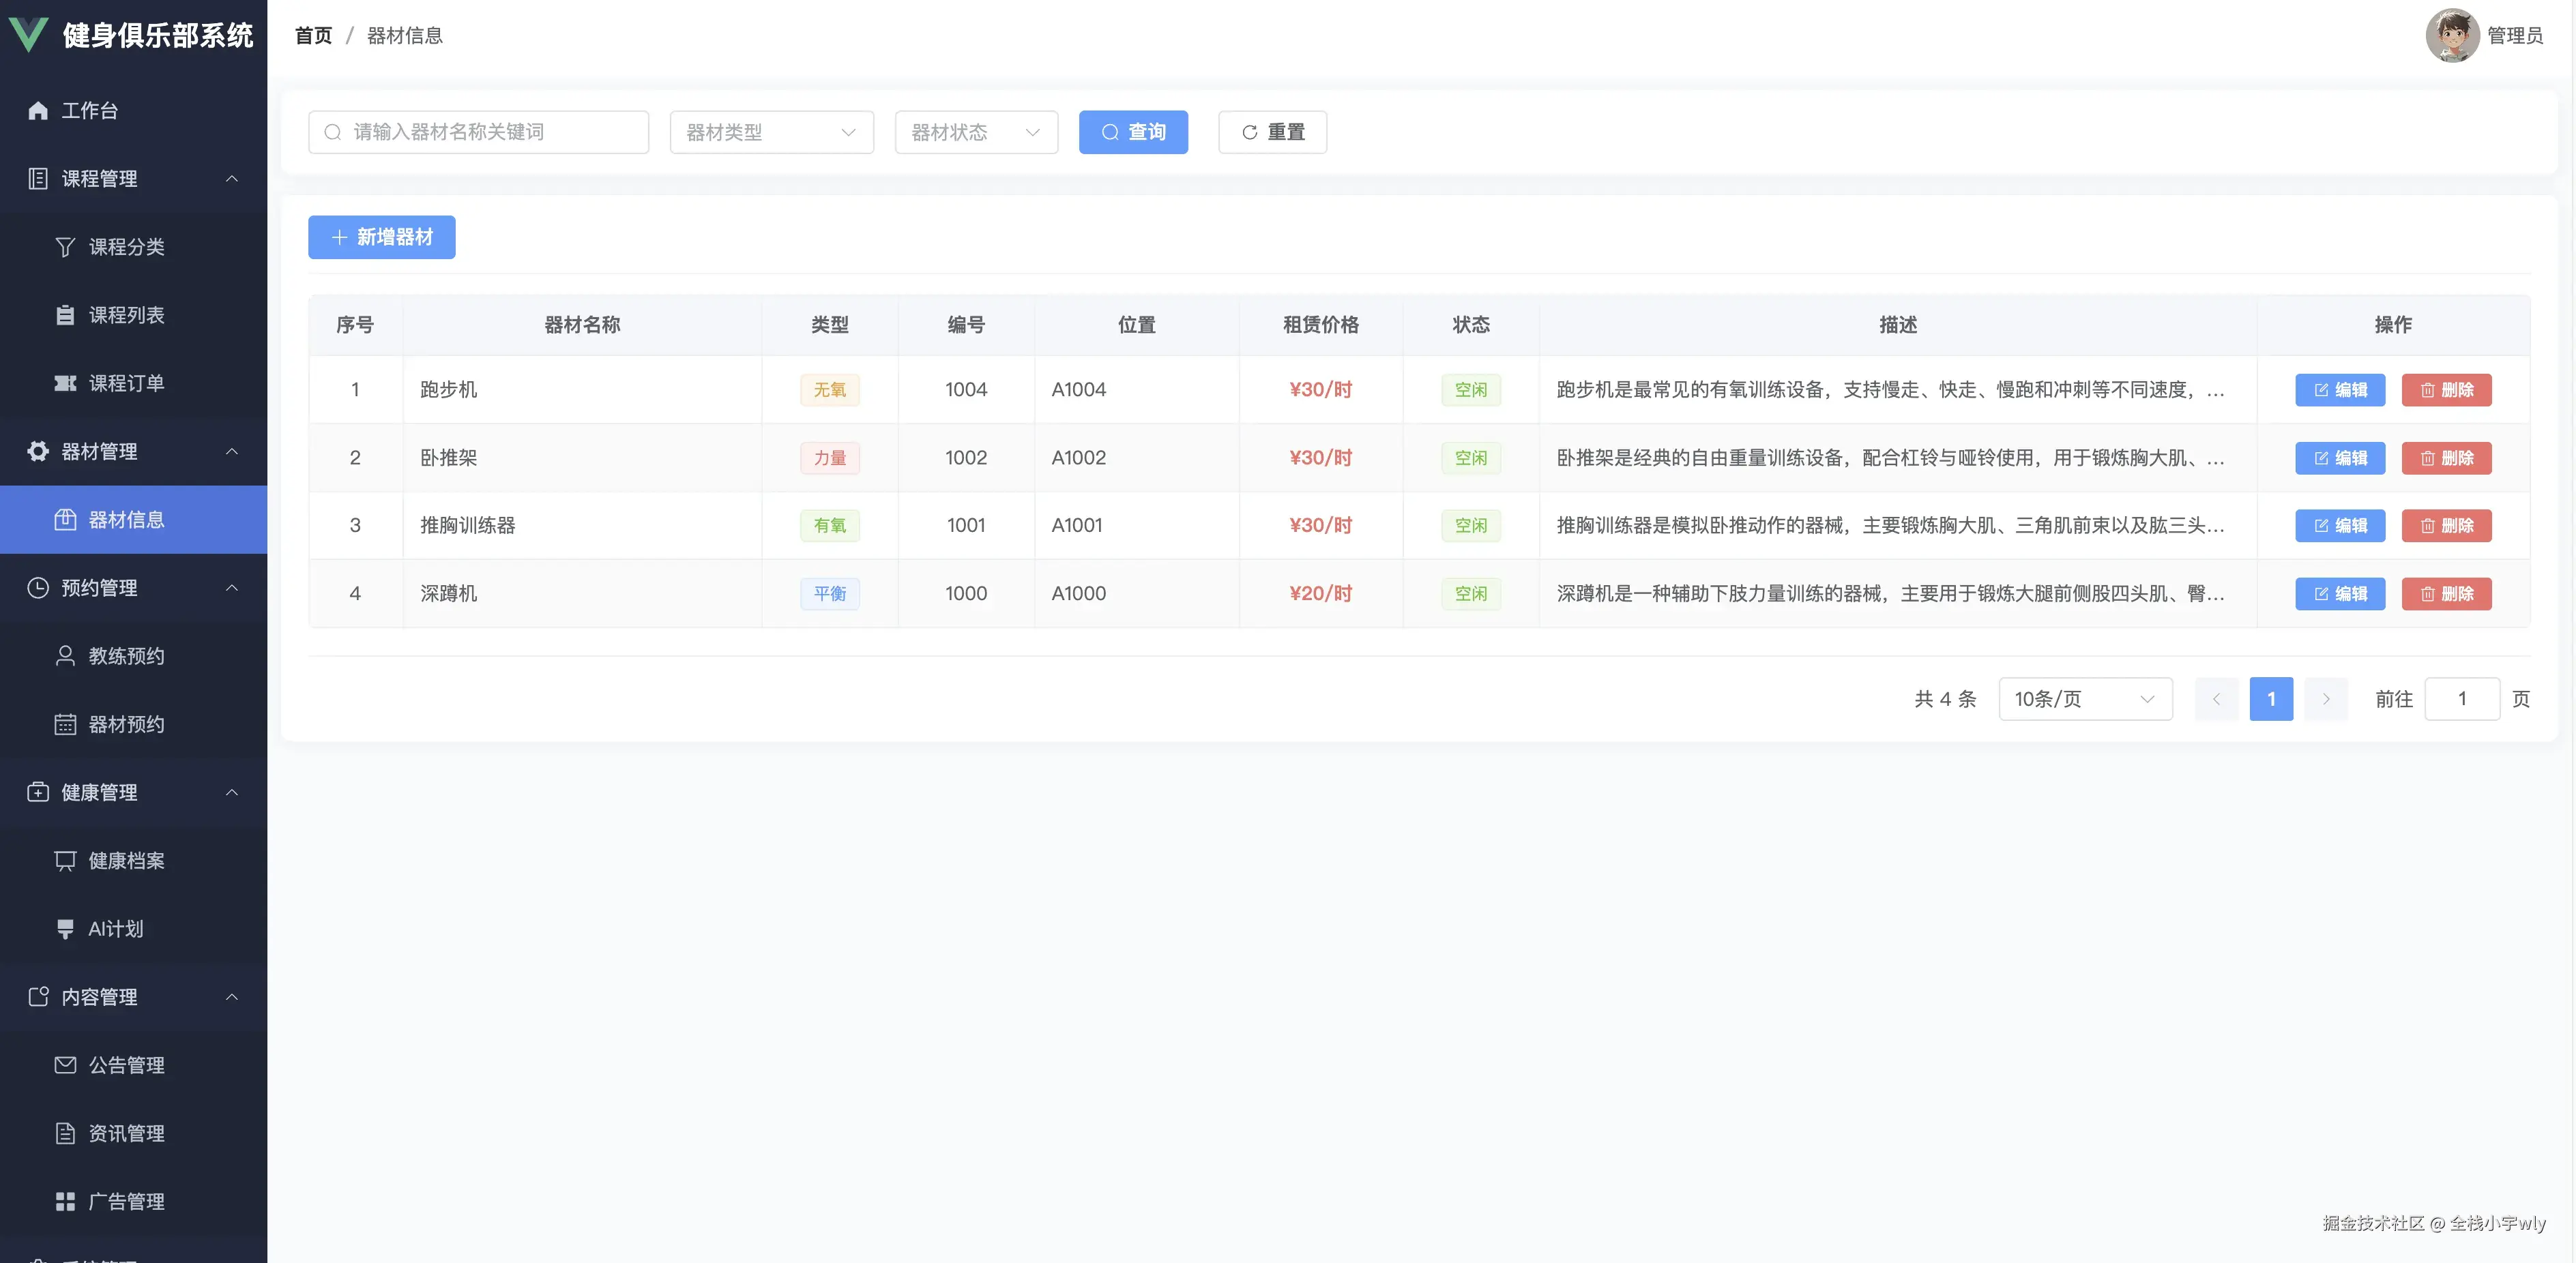This screenshot has height=1263, width=2576.
Task: Click the 健康档案 presentation icon
Action: 65,861
